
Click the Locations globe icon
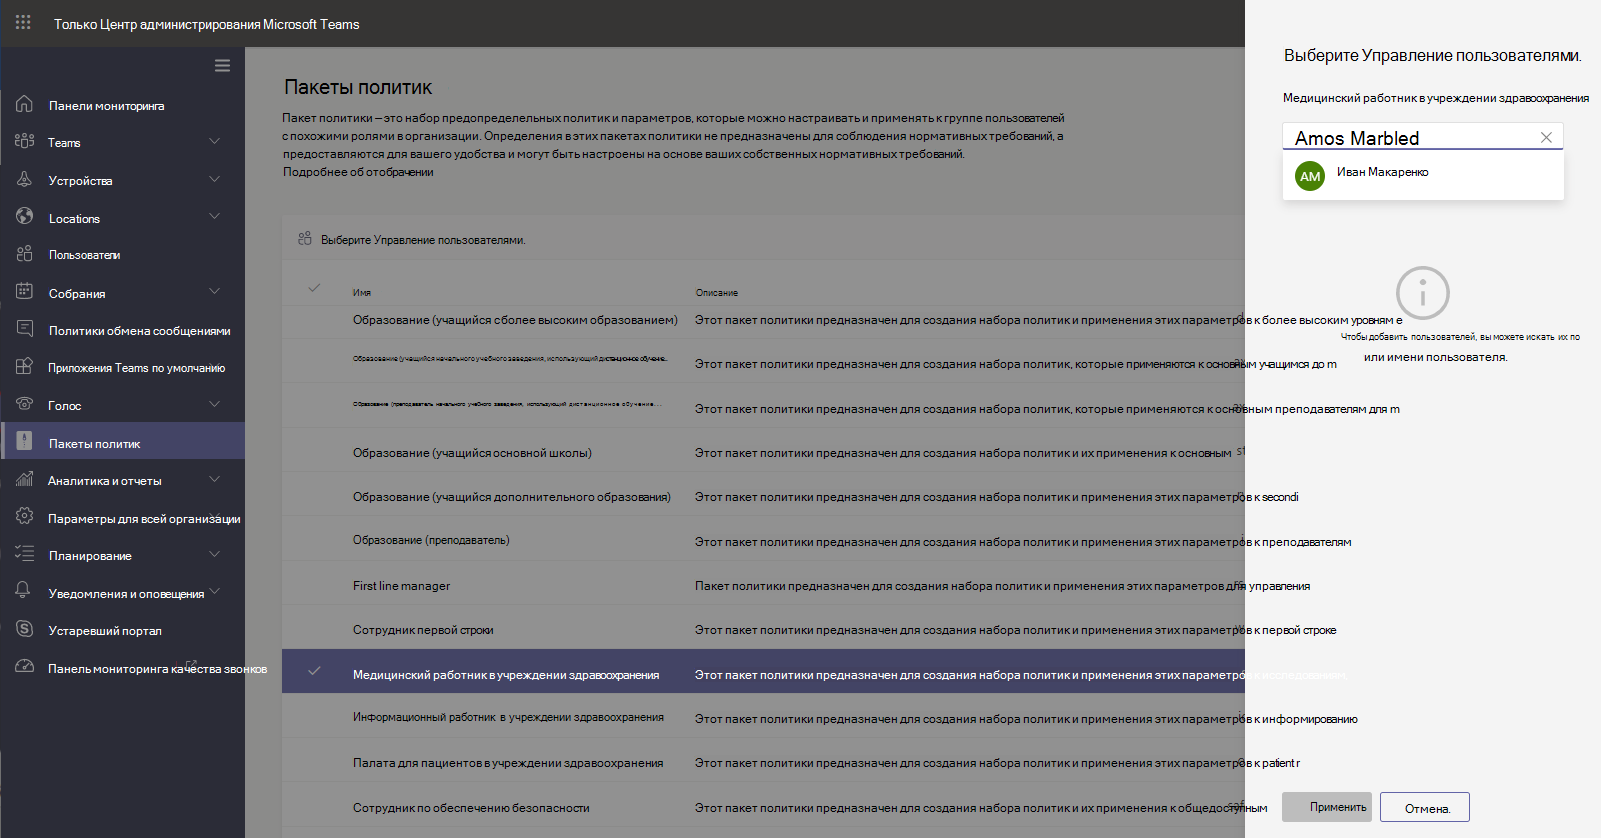[x=24, y=217]
